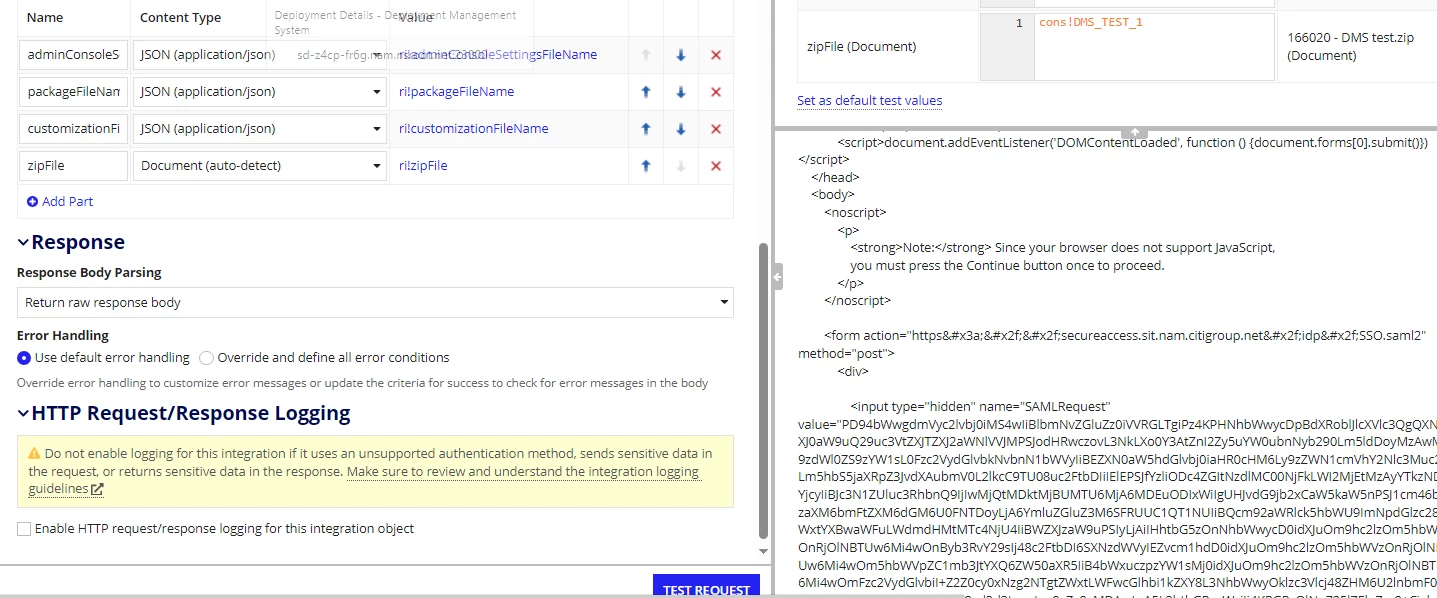Move packageFileName part up
The image size is (1437, 598).
tap(646, 92)
